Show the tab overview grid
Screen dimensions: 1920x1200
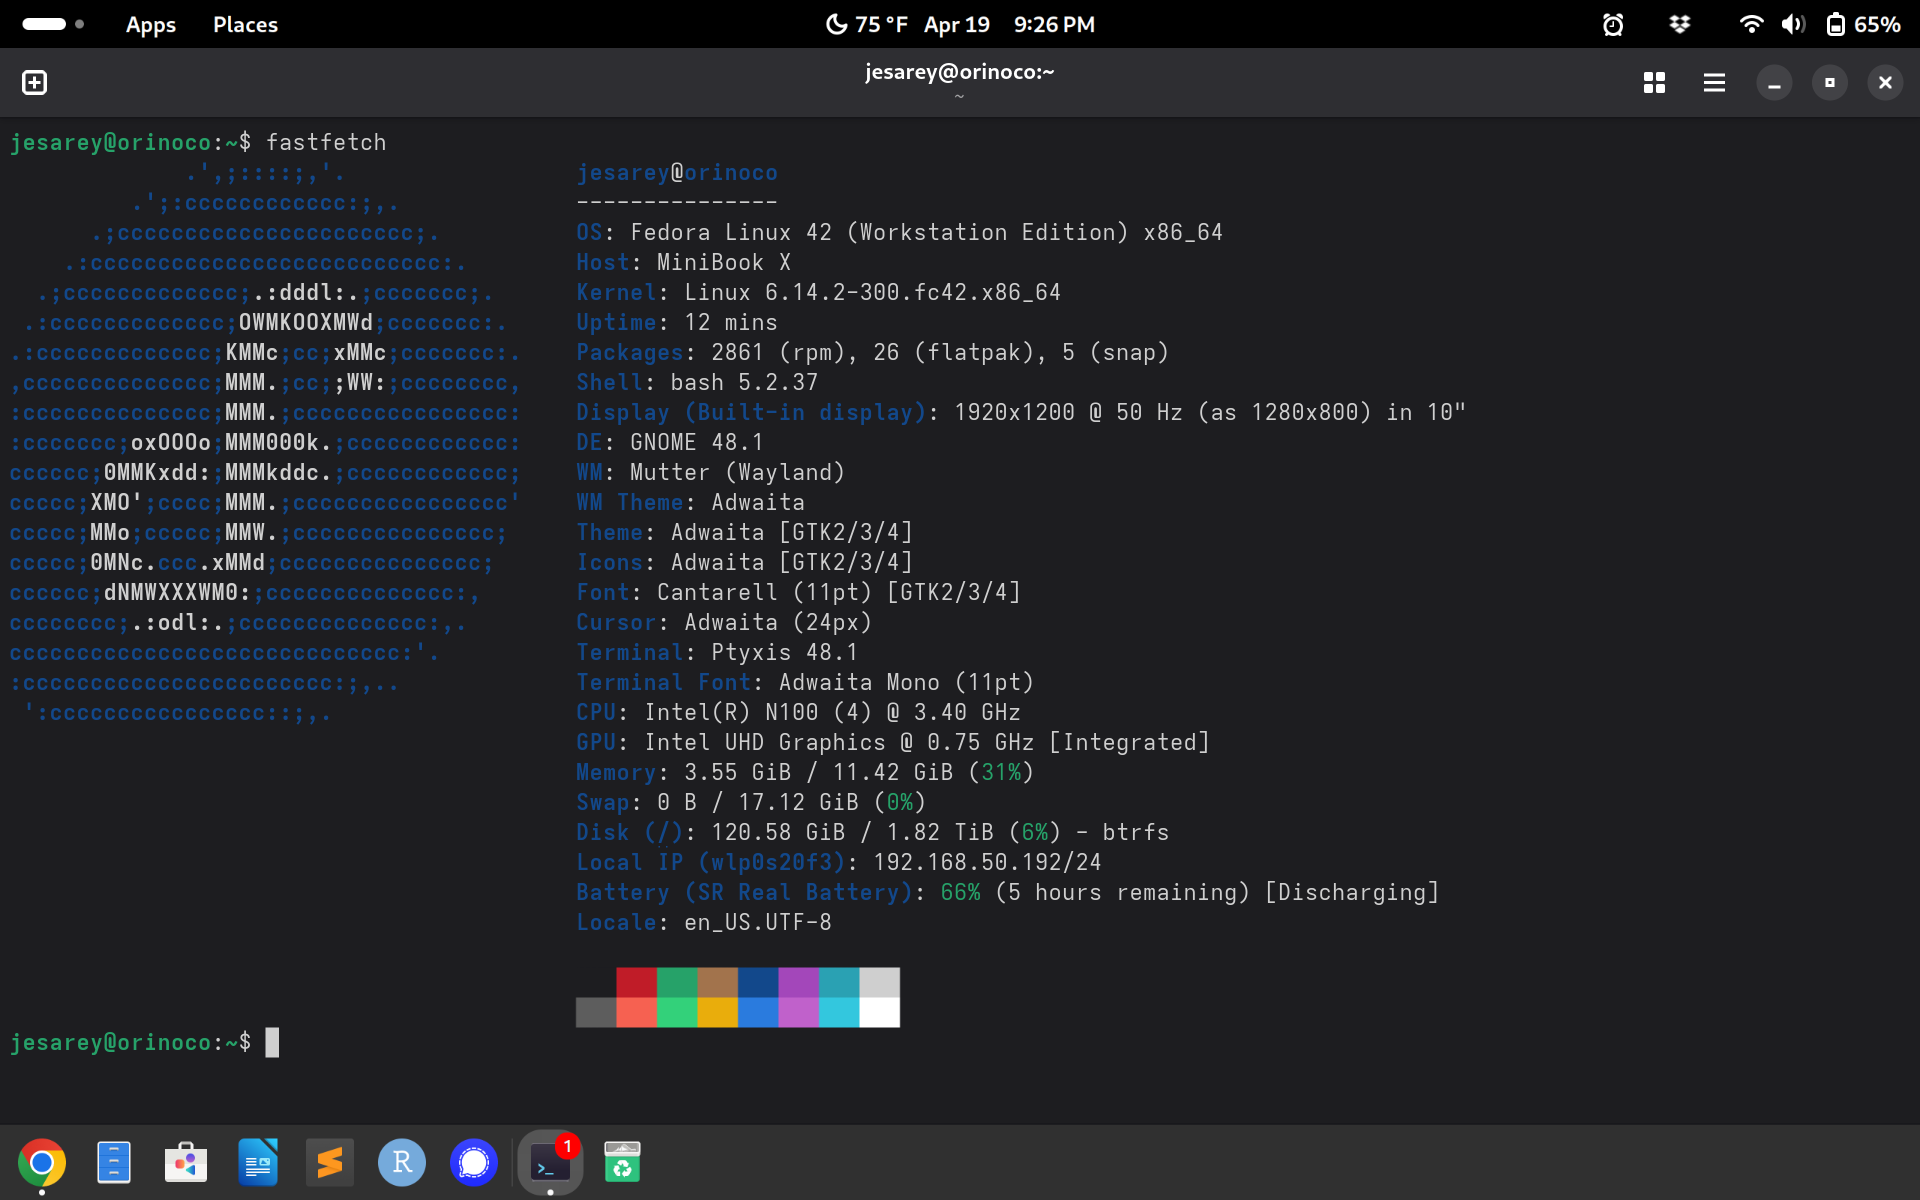pyautogui.click(x=1654, y=83)
